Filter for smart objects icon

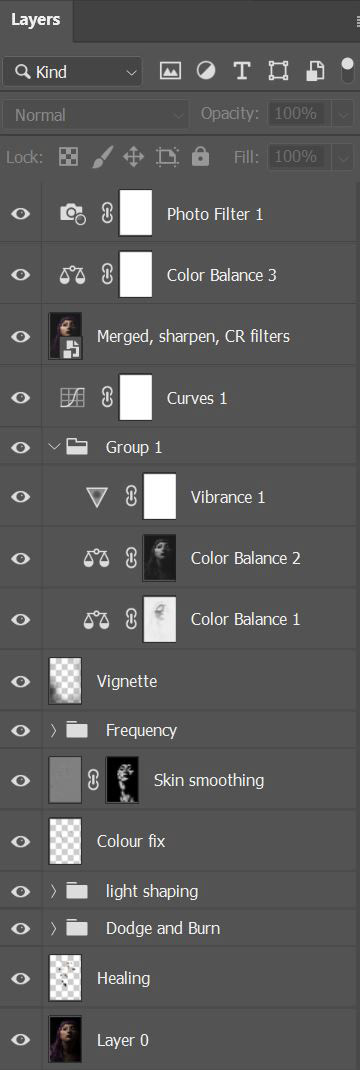pos(314,70)
